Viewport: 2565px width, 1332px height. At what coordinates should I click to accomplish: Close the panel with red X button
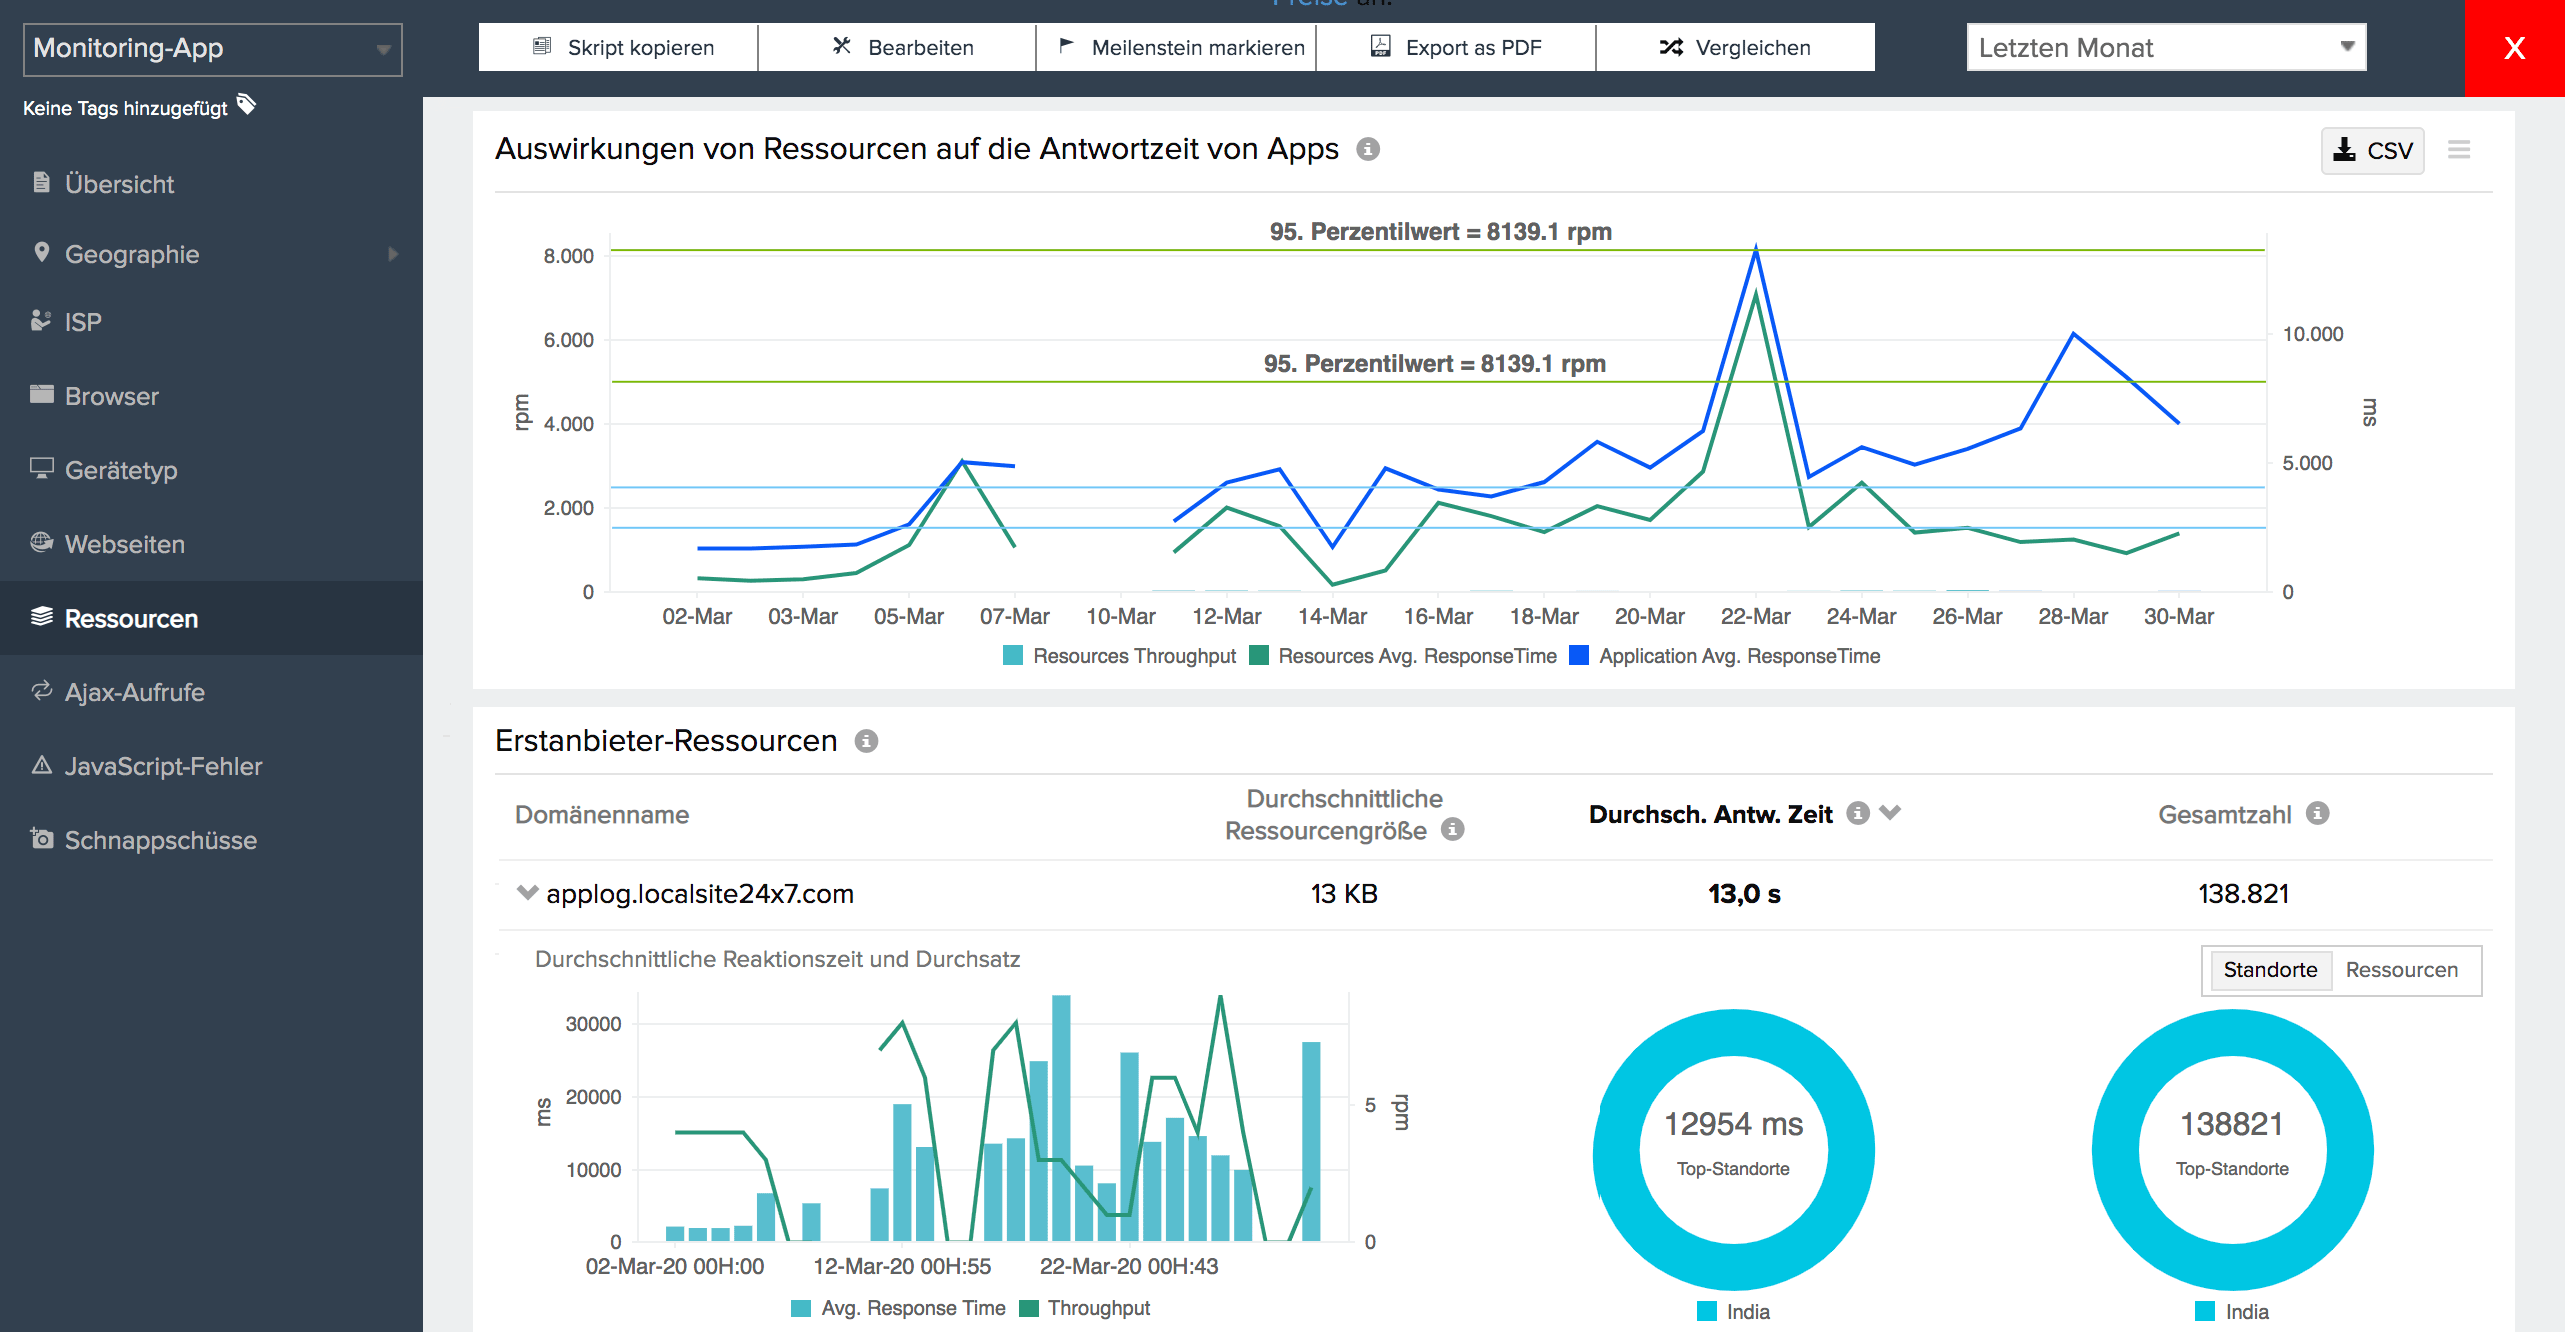[x=2515, y=48]
